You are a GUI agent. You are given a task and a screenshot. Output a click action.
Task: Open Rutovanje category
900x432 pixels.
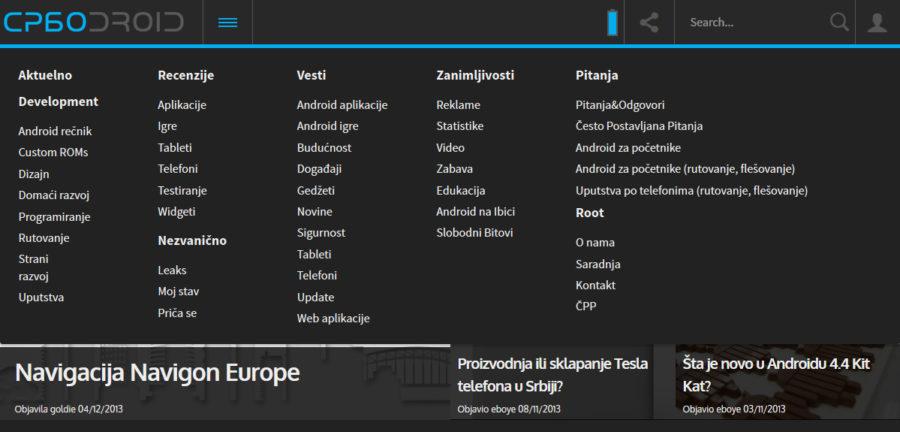44,238
